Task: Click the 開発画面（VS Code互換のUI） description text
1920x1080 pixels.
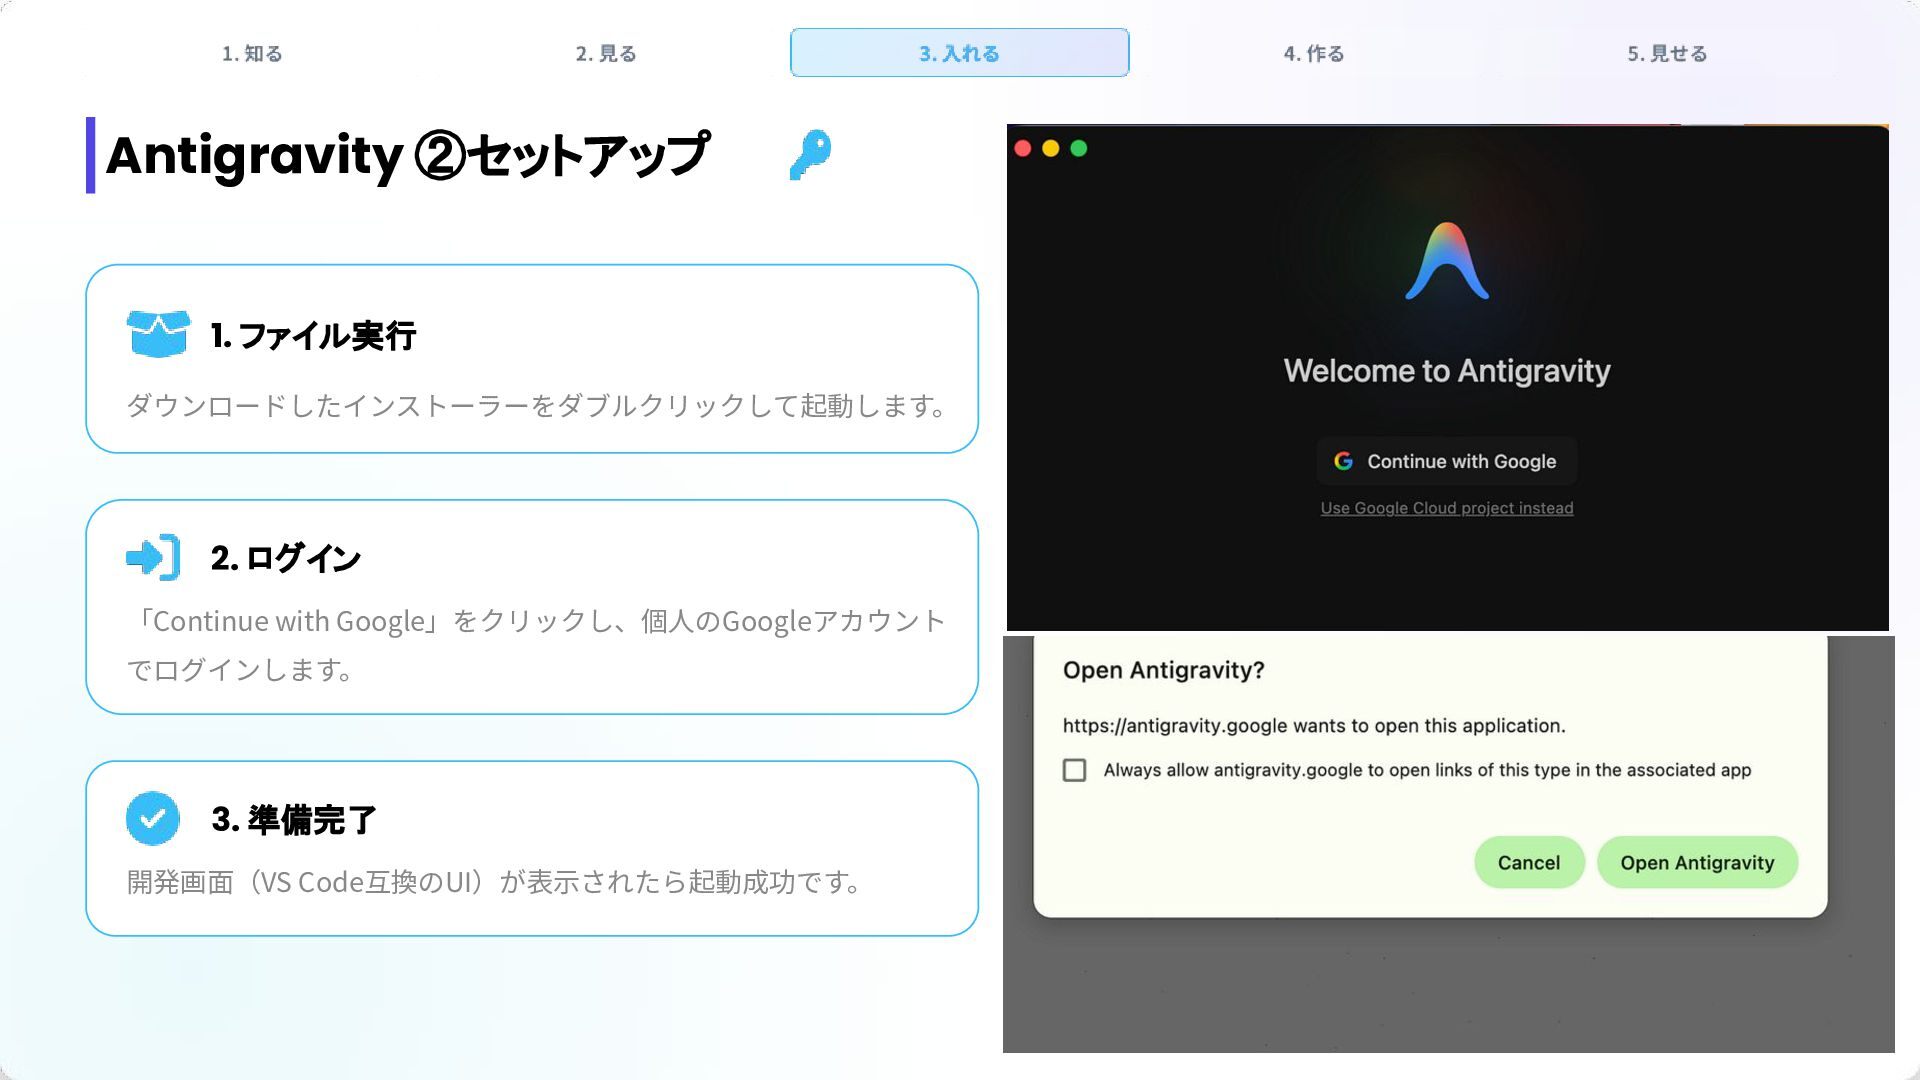Action: (495, 882)
